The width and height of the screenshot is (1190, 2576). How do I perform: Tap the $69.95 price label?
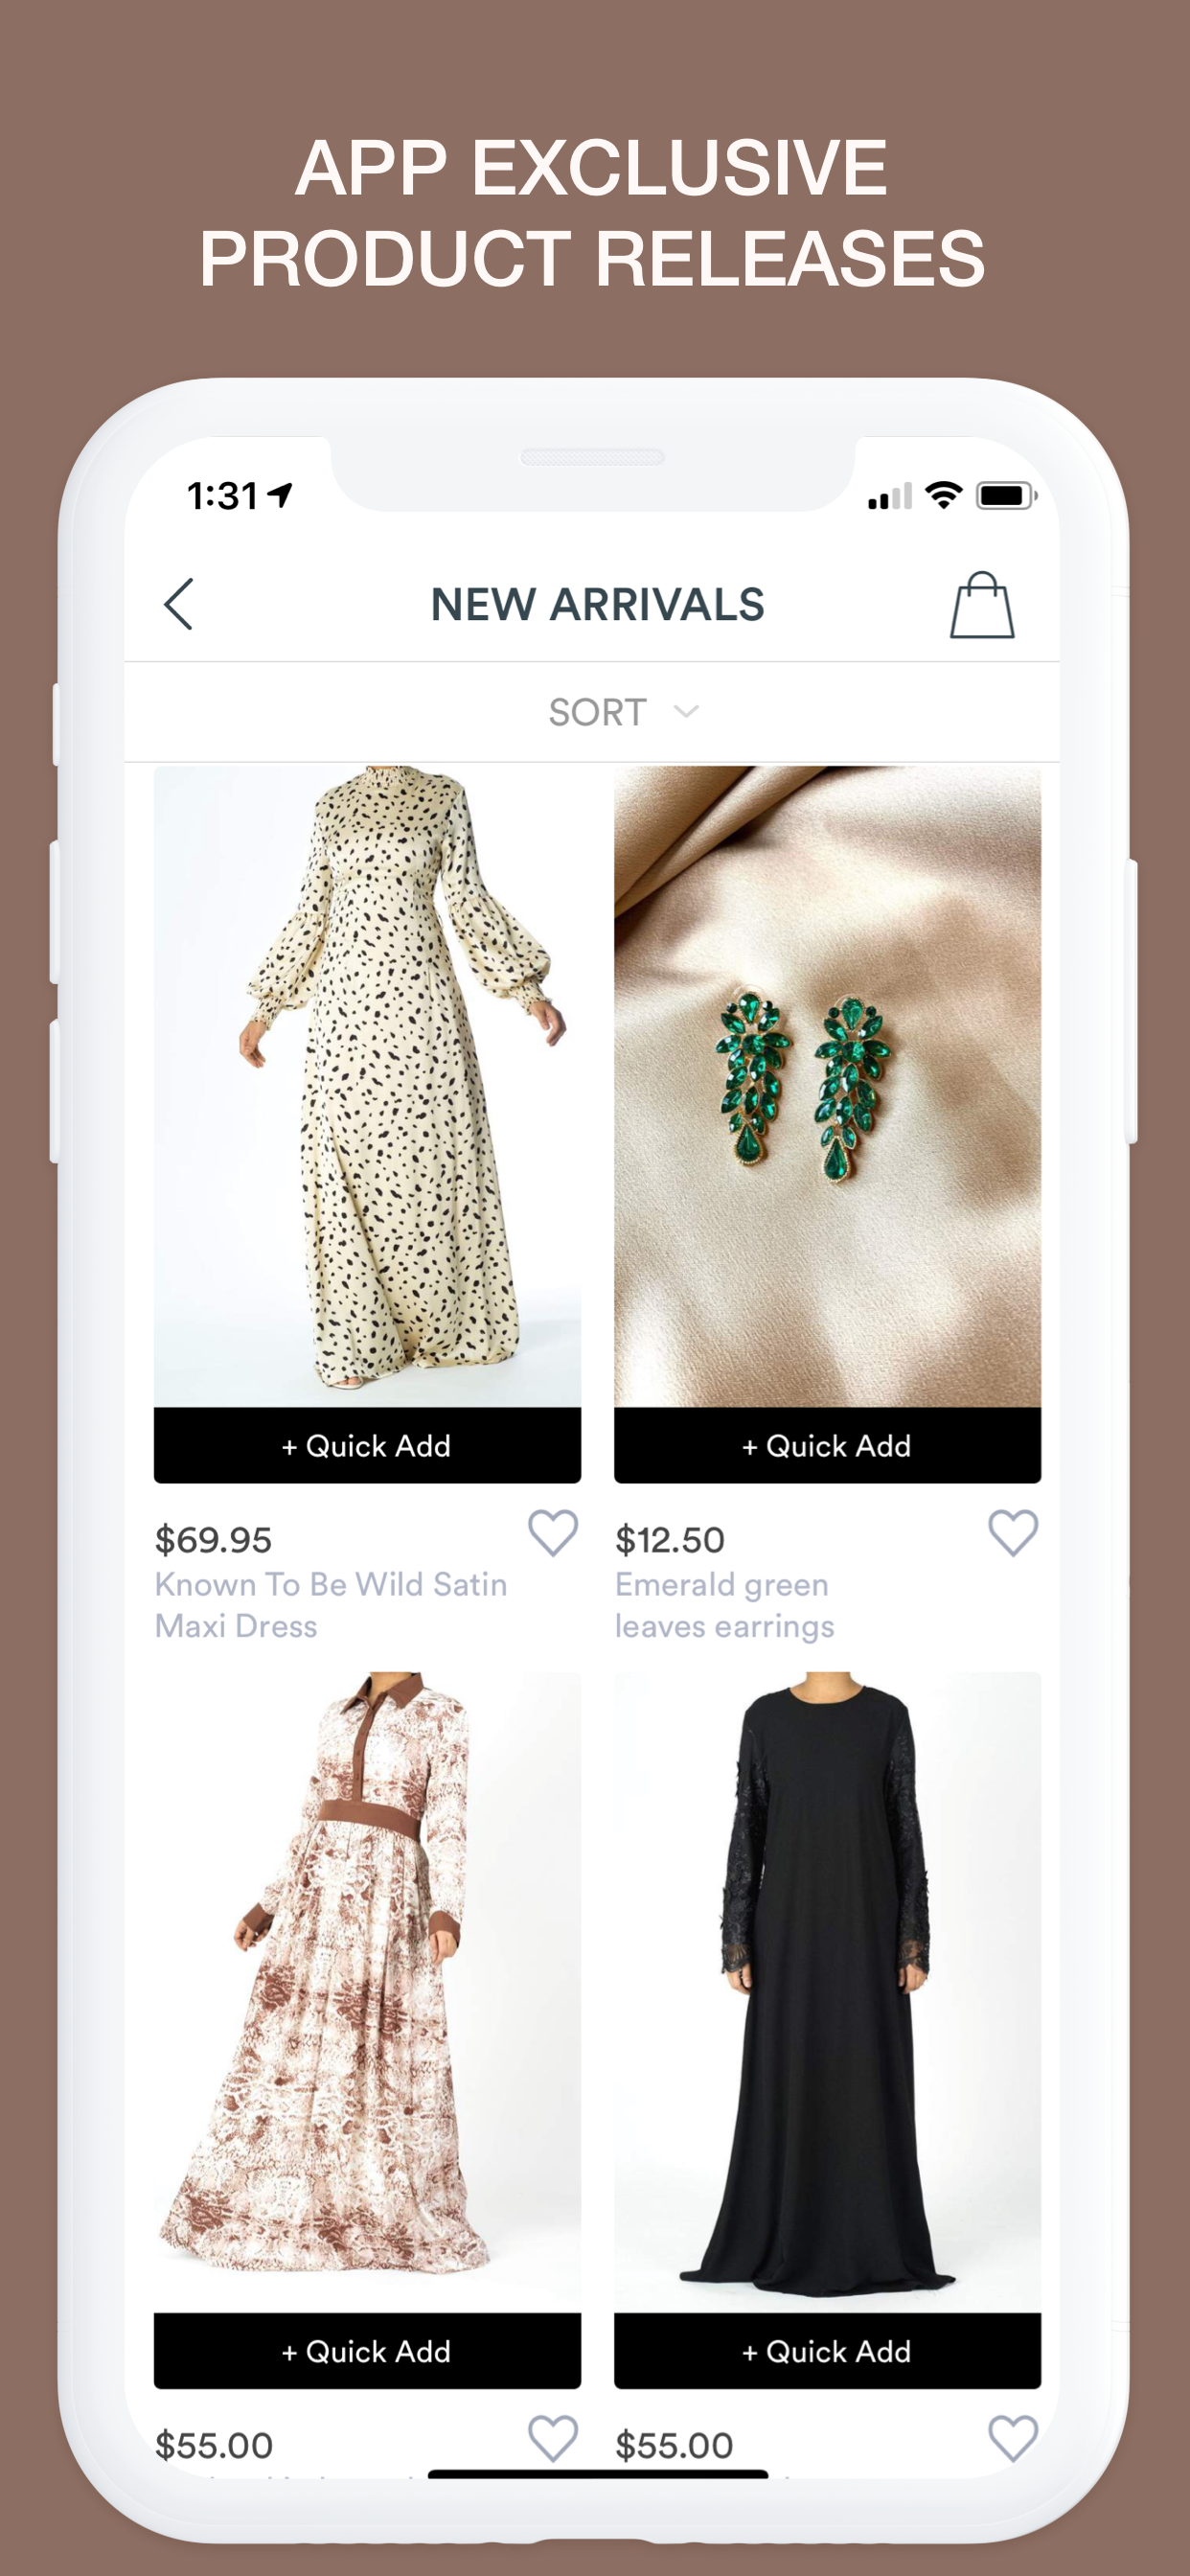(x=213, y=1540)
